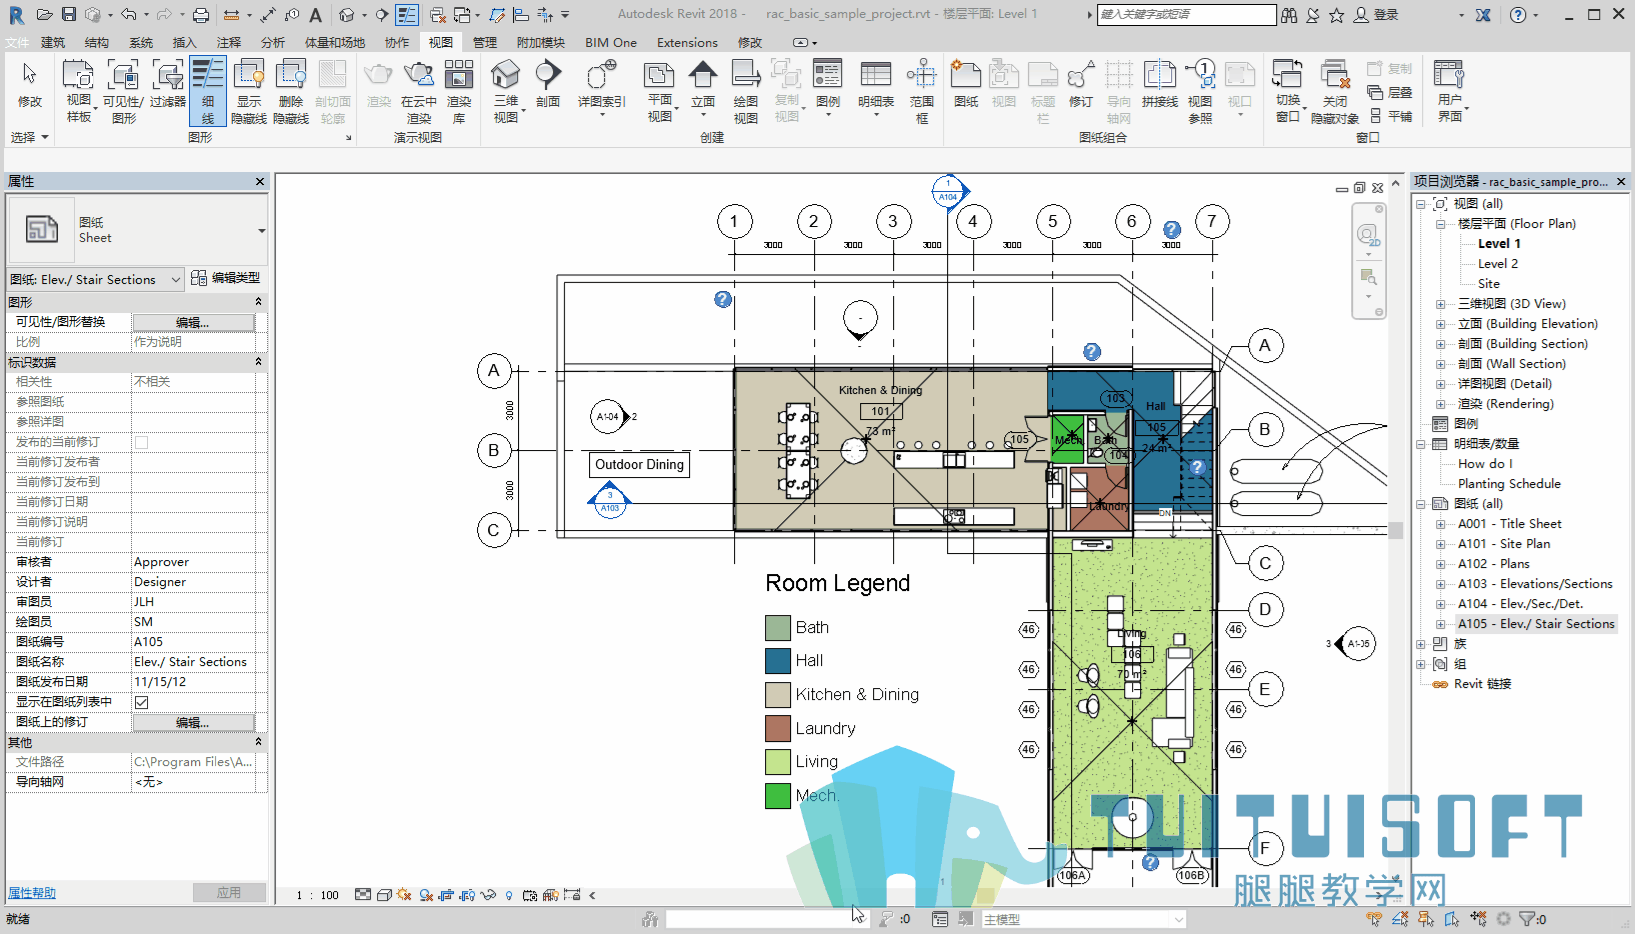Toggle 'Current revision issued' (发布的当前修订) checkbox
1635x934 pixels.
(142, 442)
